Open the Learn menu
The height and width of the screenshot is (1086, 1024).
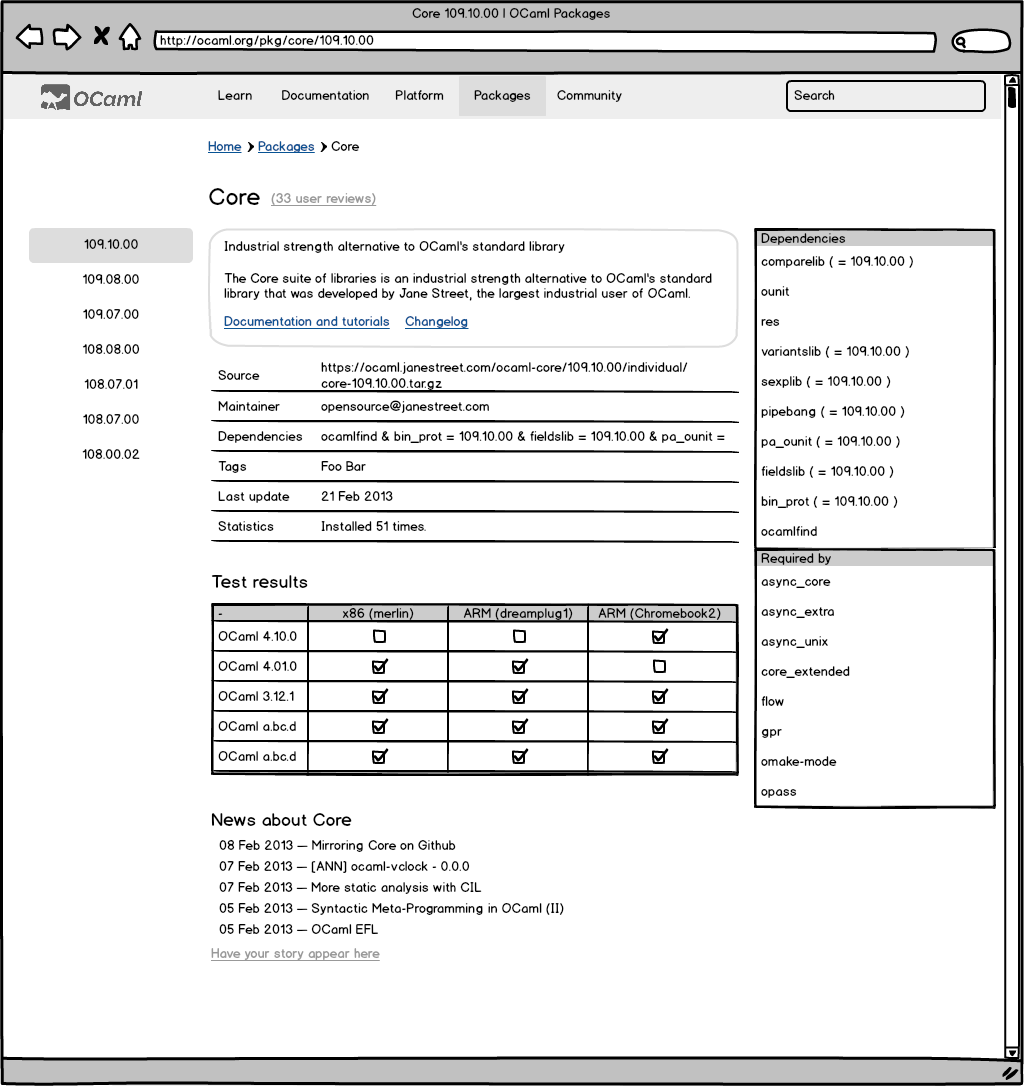pos(235,96)
